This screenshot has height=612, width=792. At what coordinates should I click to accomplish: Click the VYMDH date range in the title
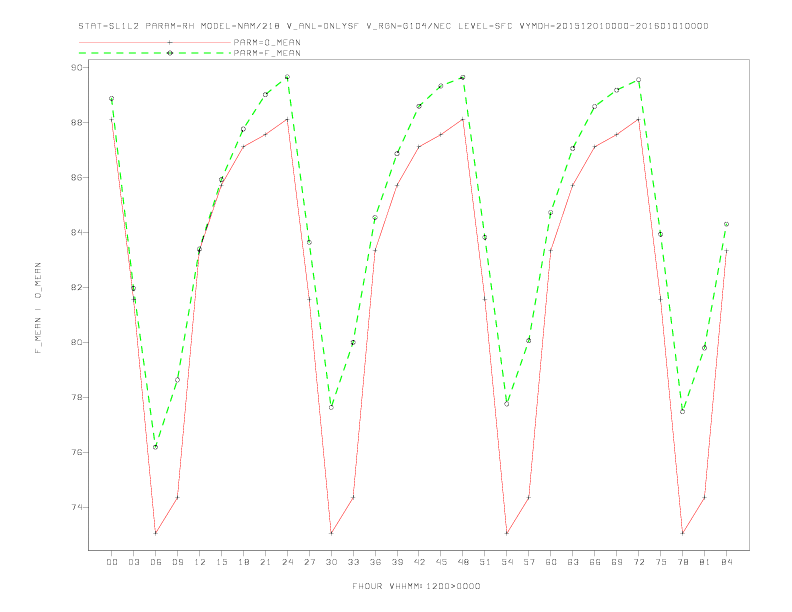pos(614,26)
